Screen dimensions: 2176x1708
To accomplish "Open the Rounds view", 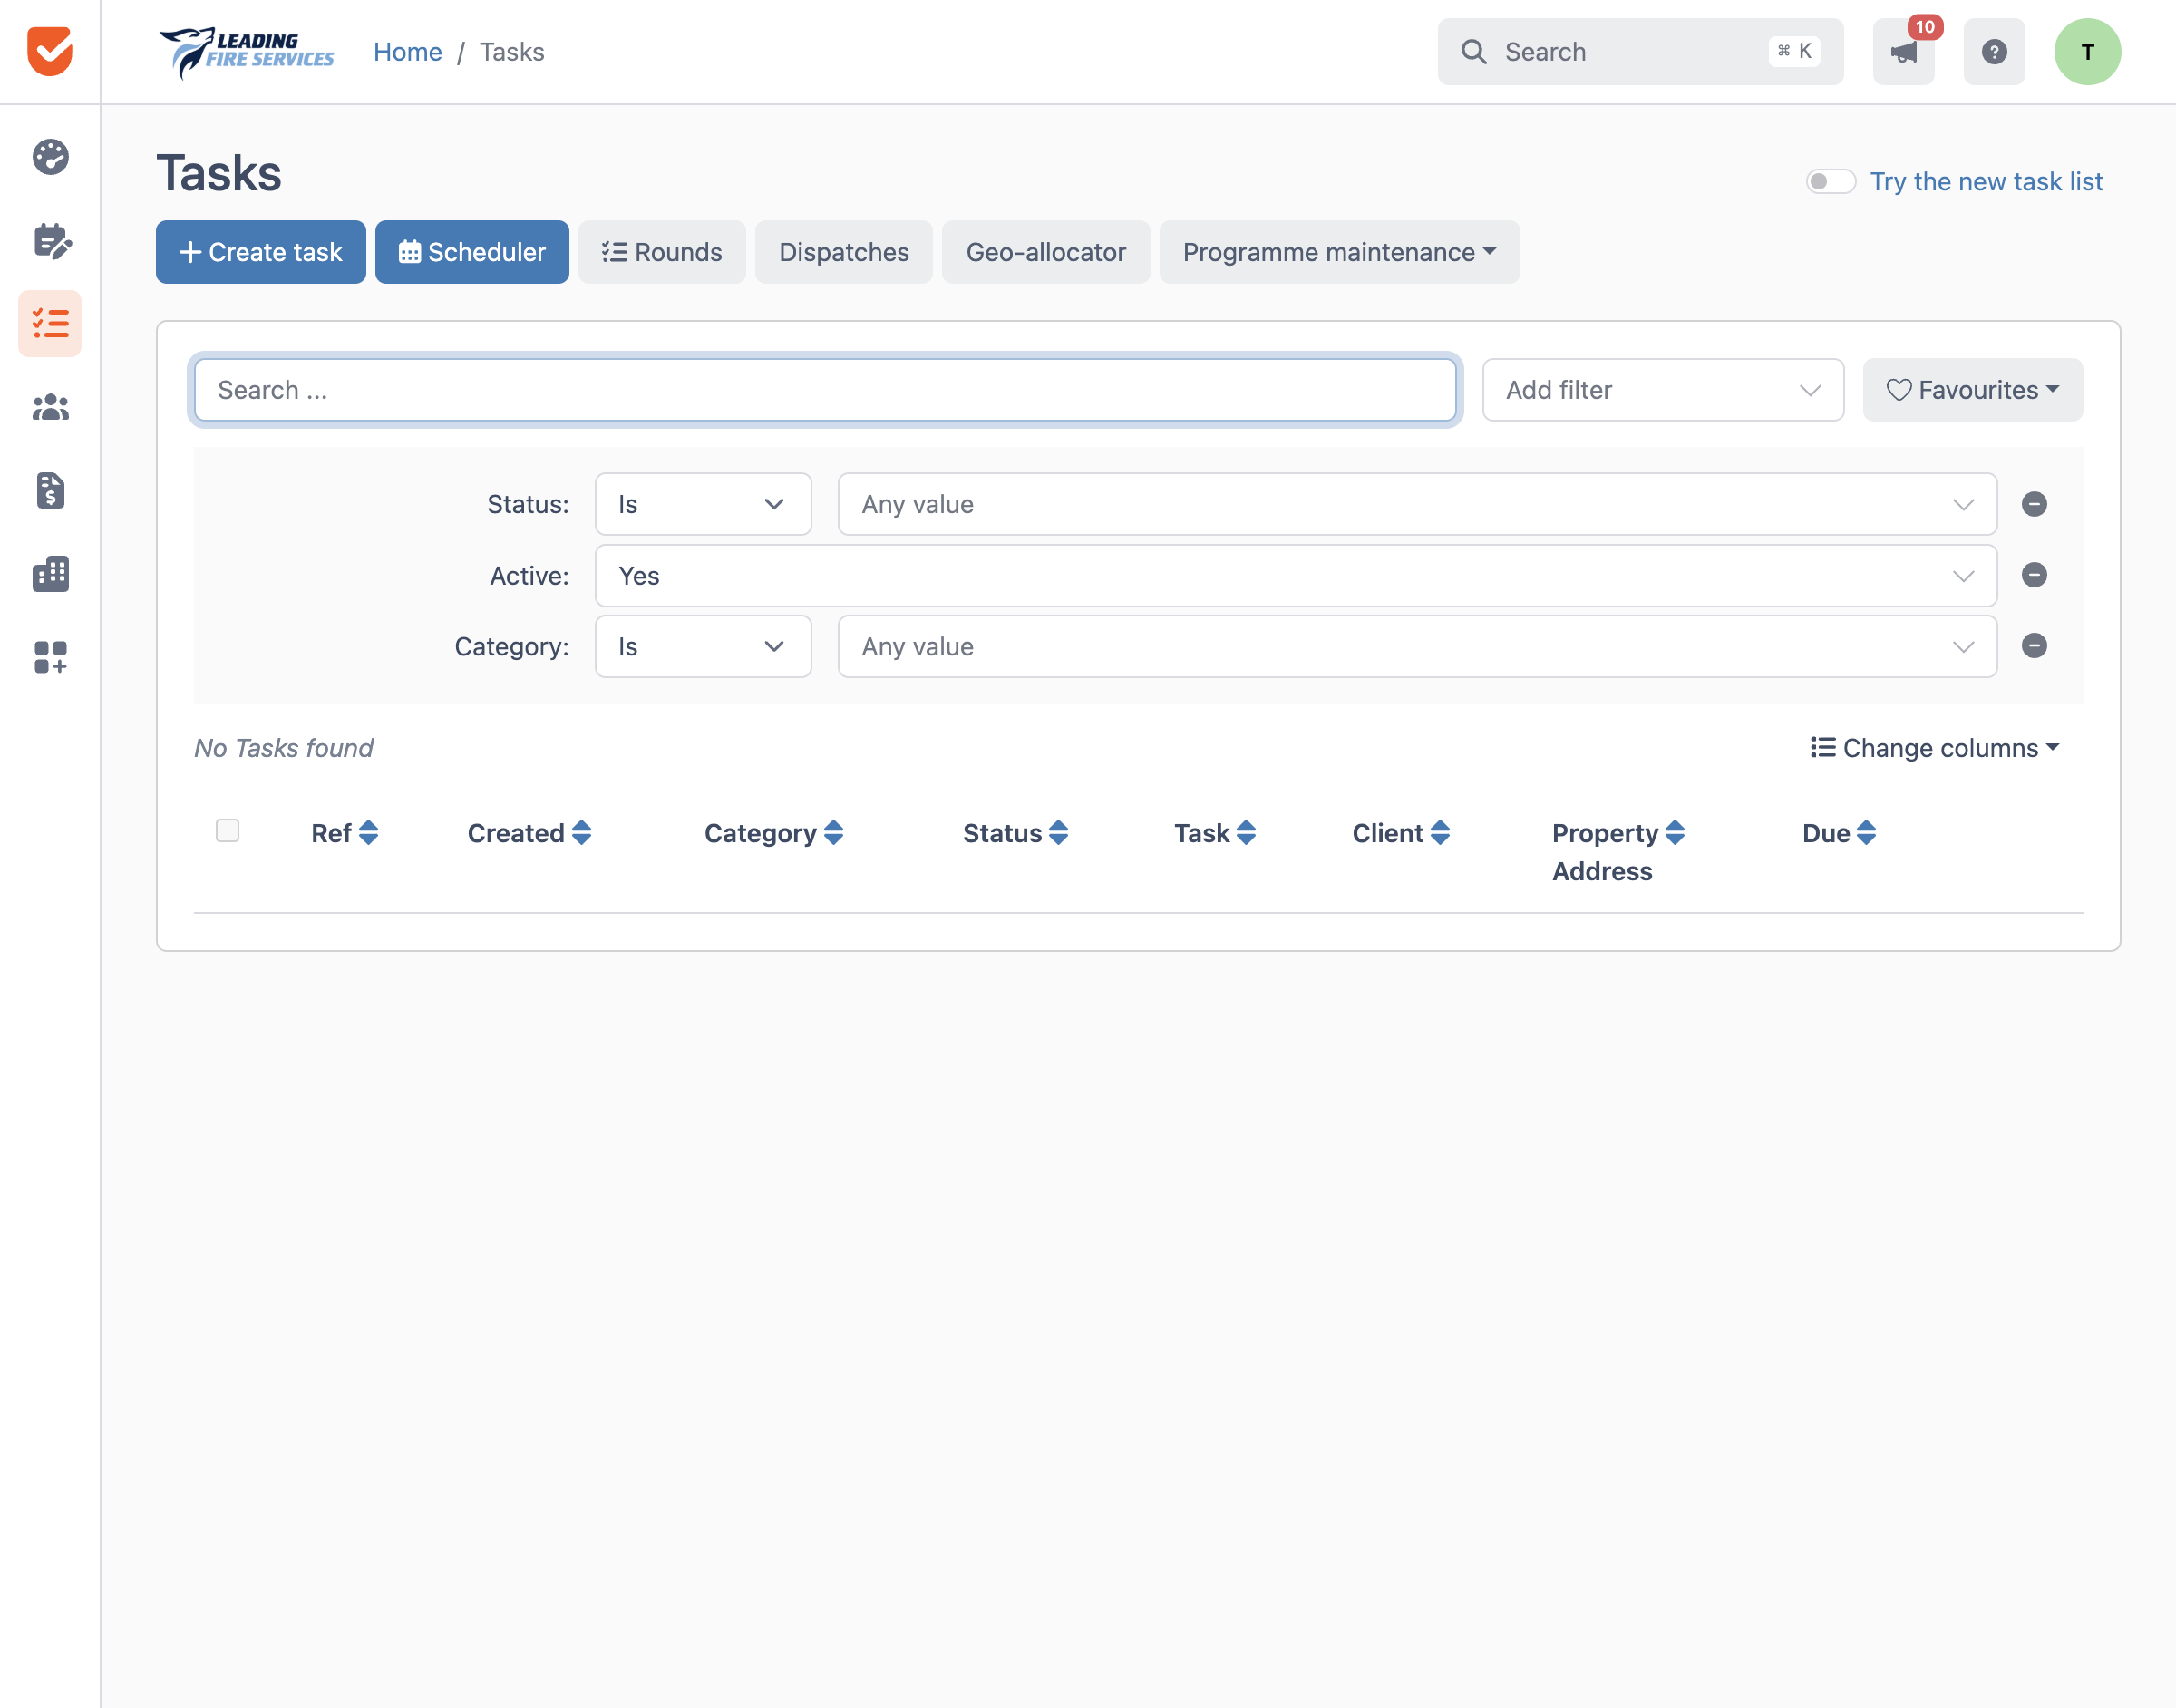I will click(x=662, y=252).
